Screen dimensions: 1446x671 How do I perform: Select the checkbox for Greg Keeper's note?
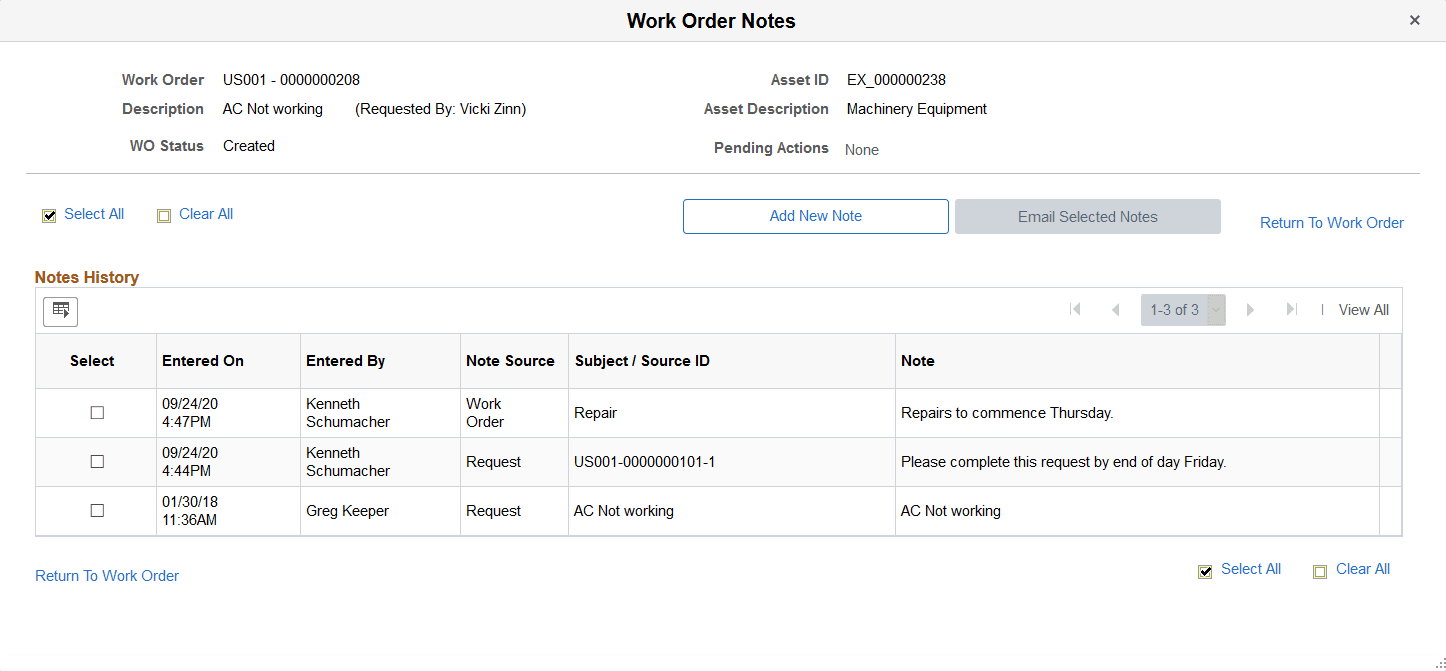(x=97, y=510)
